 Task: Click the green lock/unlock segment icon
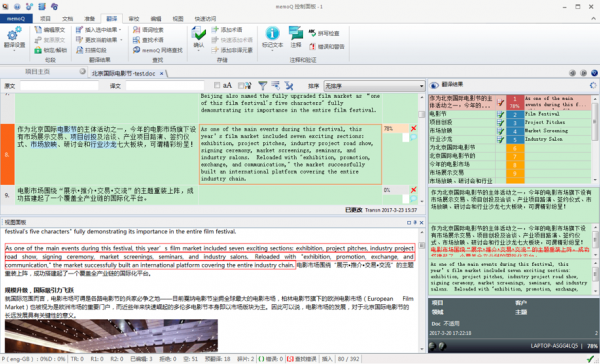pos(38,50)
